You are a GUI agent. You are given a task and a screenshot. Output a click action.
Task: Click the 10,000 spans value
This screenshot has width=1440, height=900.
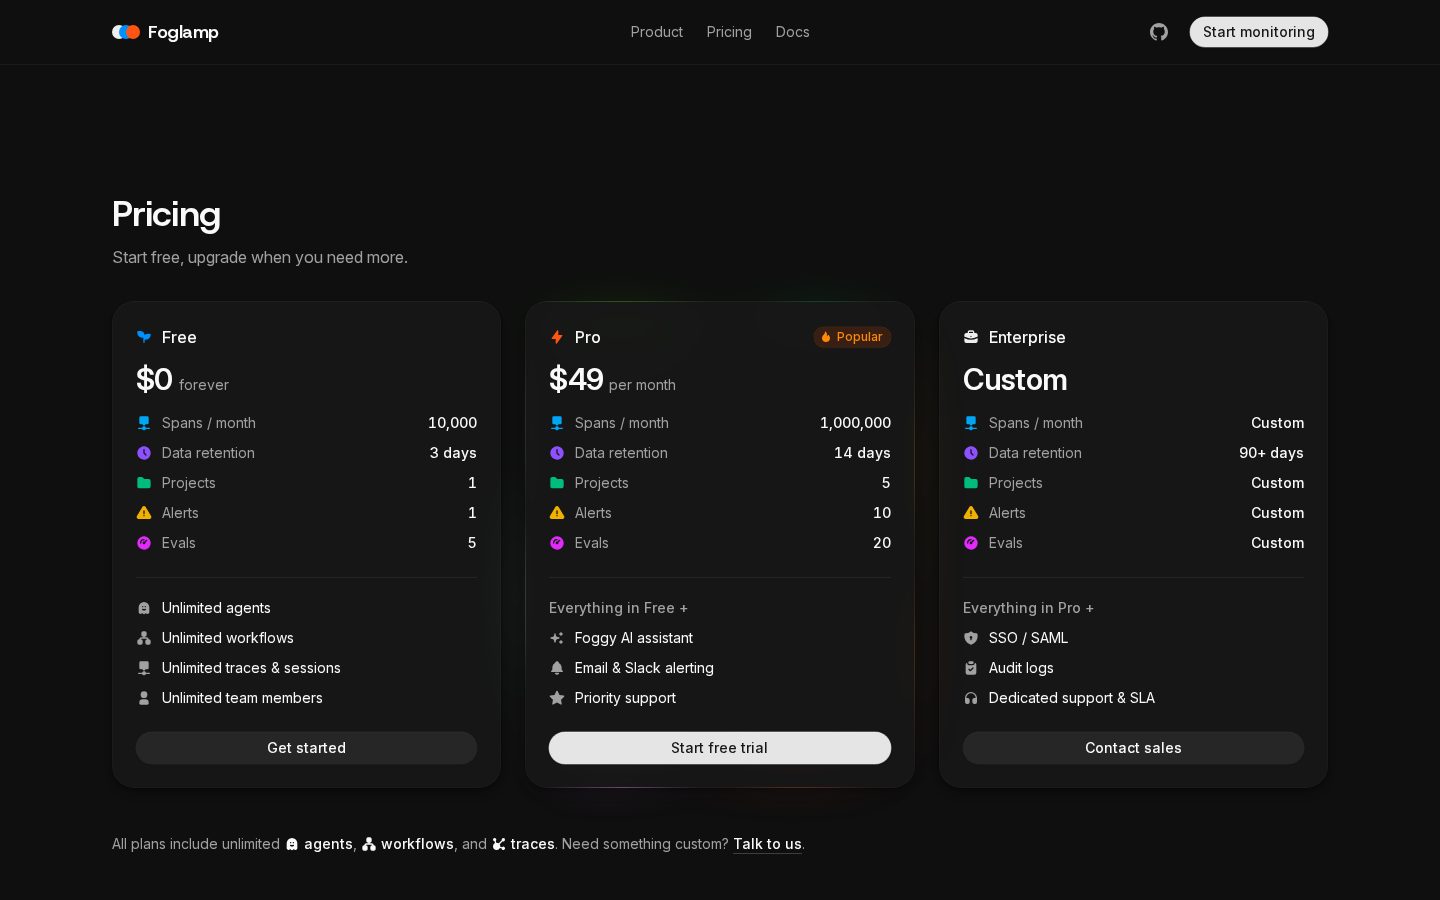pos(452,423)
